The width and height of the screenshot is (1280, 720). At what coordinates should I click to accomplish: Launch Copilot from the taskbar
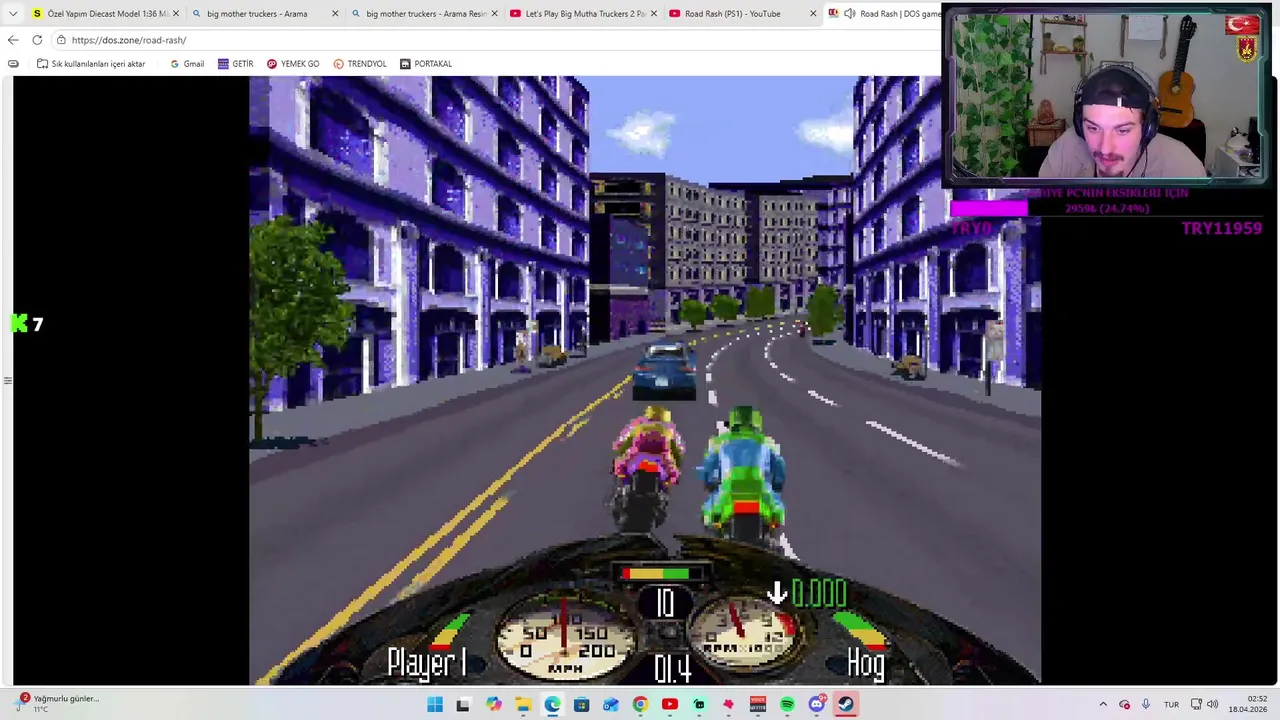(494, 704)
